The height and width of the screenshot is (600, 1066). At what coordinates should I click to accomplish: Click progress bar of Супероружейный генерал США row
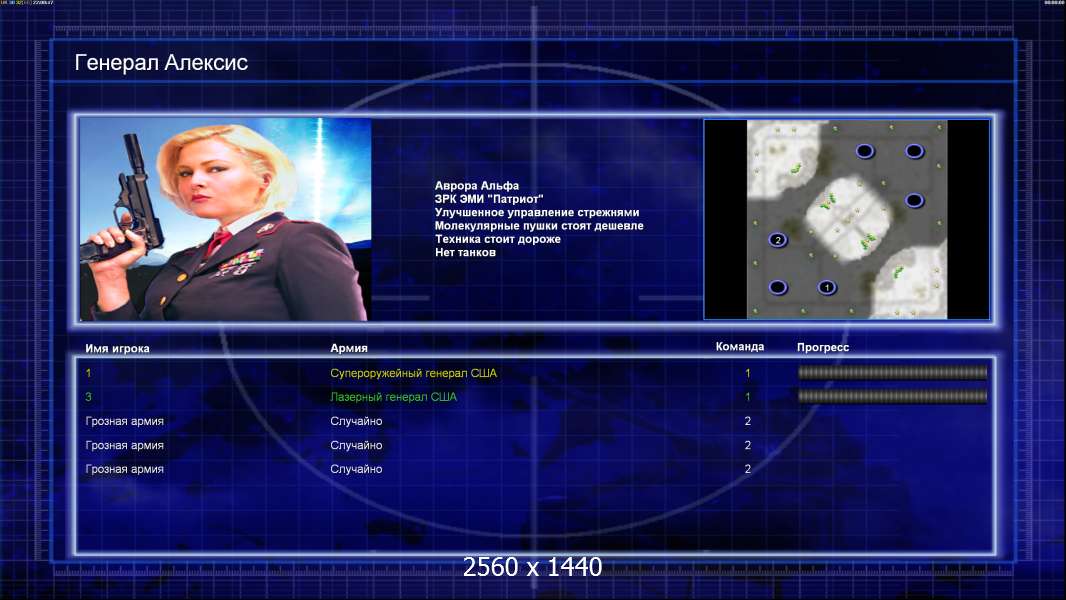[x=892, y=372]
